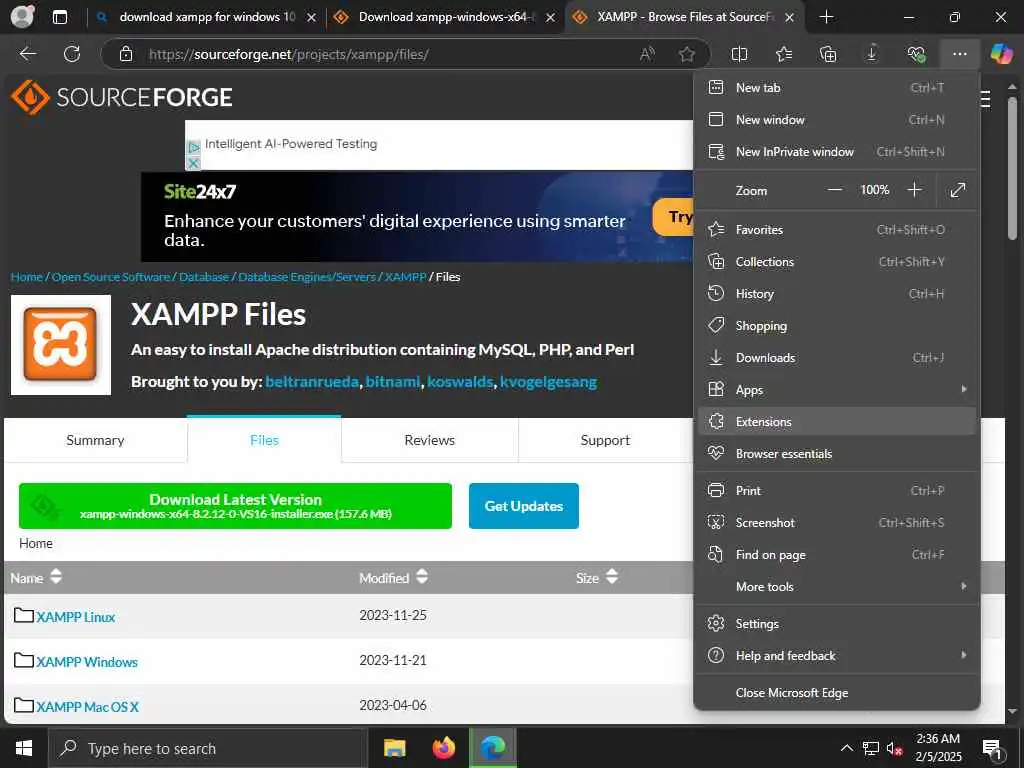
Task: Close the 'download xampp for windows 10' tab
Action: tap(312, 18)
